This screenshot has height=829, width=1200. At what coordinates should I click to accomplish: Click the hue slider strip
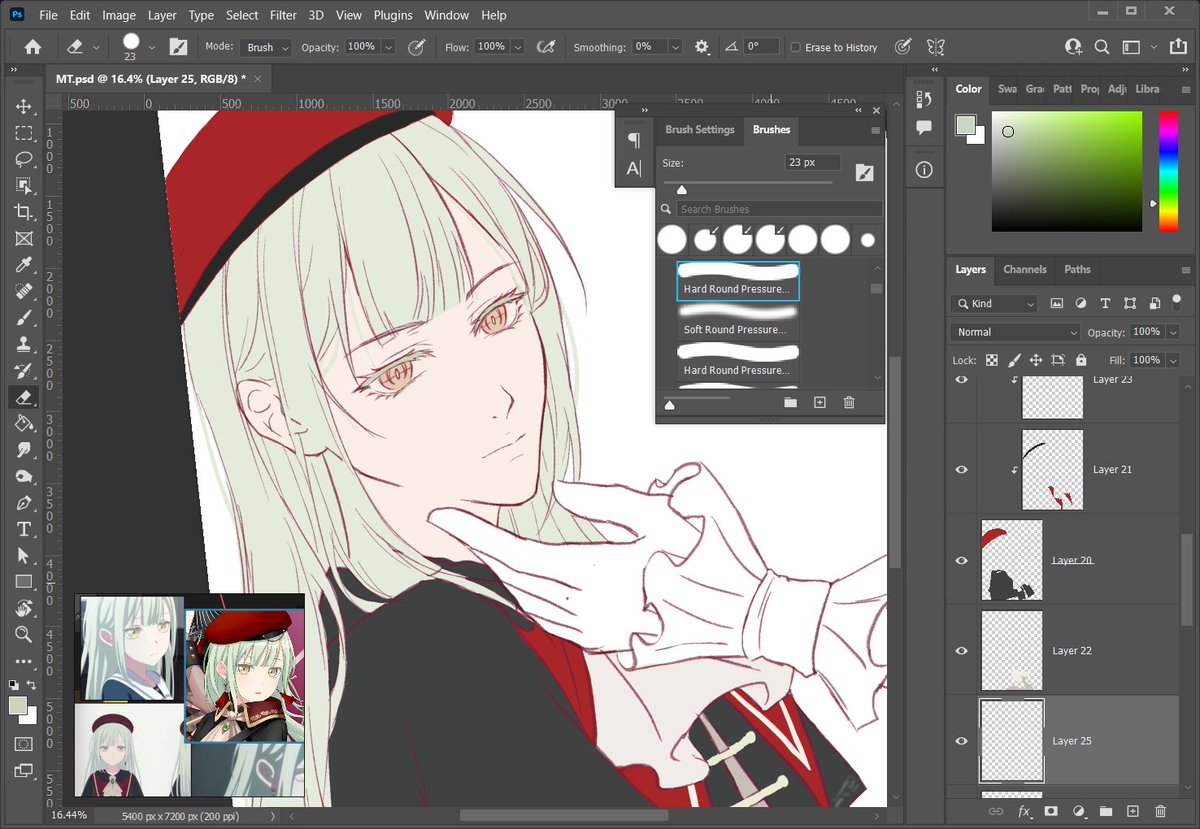point(1168,171)
